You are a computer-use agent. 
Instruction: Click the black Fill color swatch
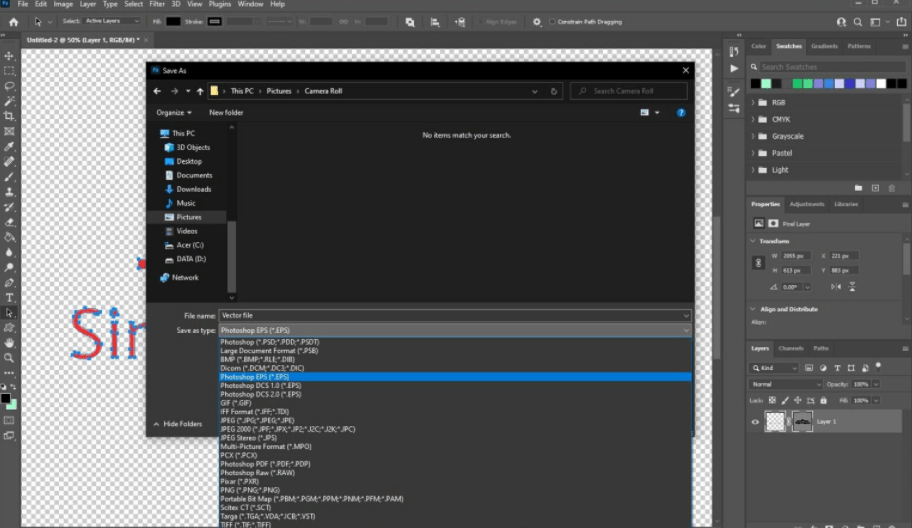pyautogui.click(x=173, y=21)
